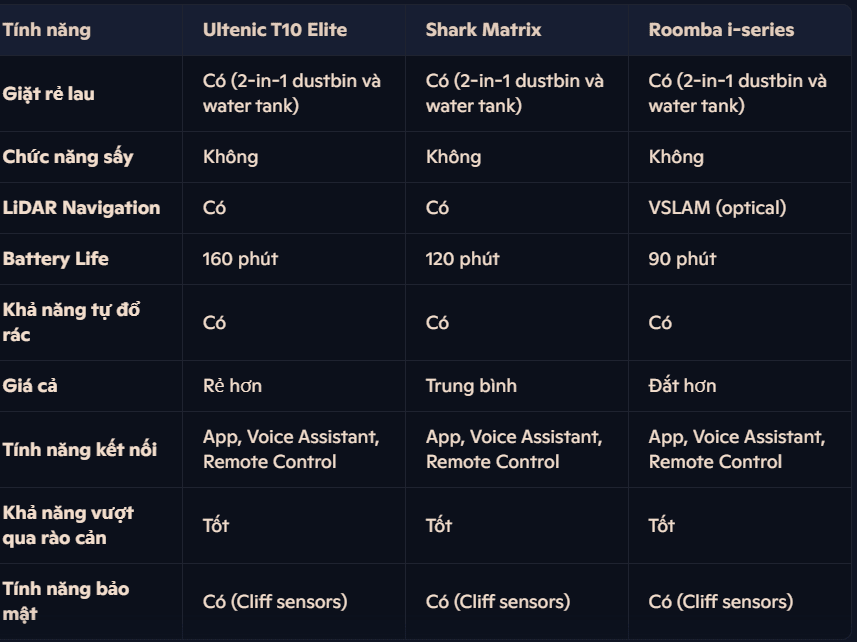This screenshot has width=857, height=642.
Task: Select the Rẻ hơn price cell
Action: click(x=232, y=386)
